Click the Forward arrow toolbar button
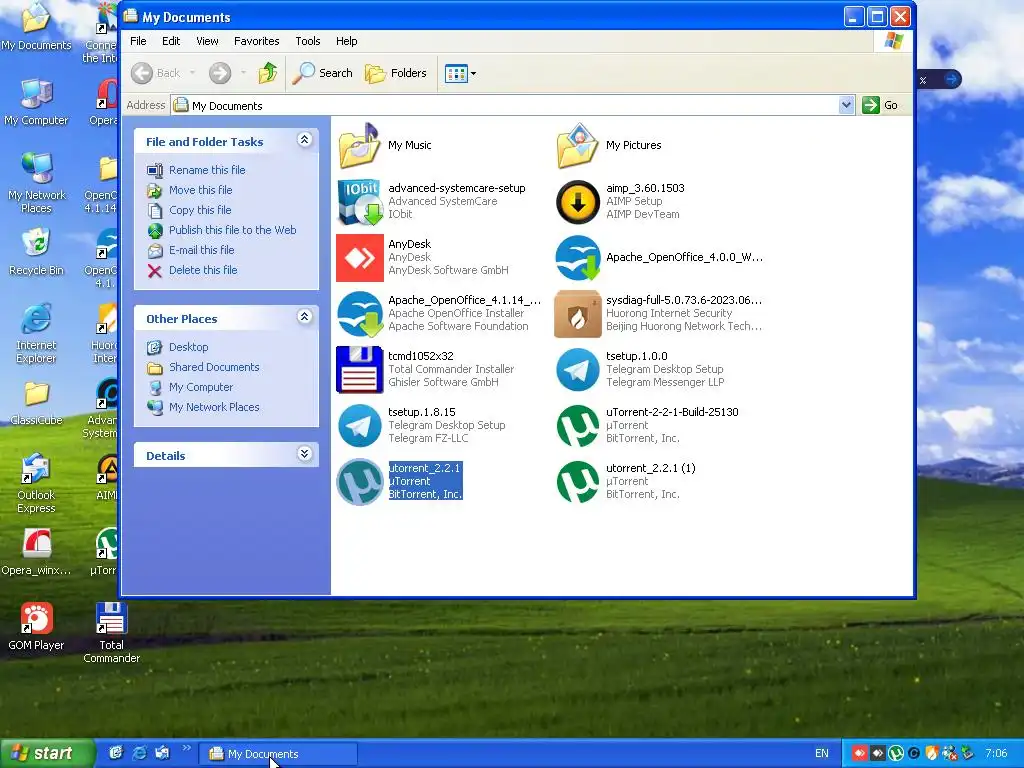The height and width of the screenshot is (768, 1024). tap(220, 73)
